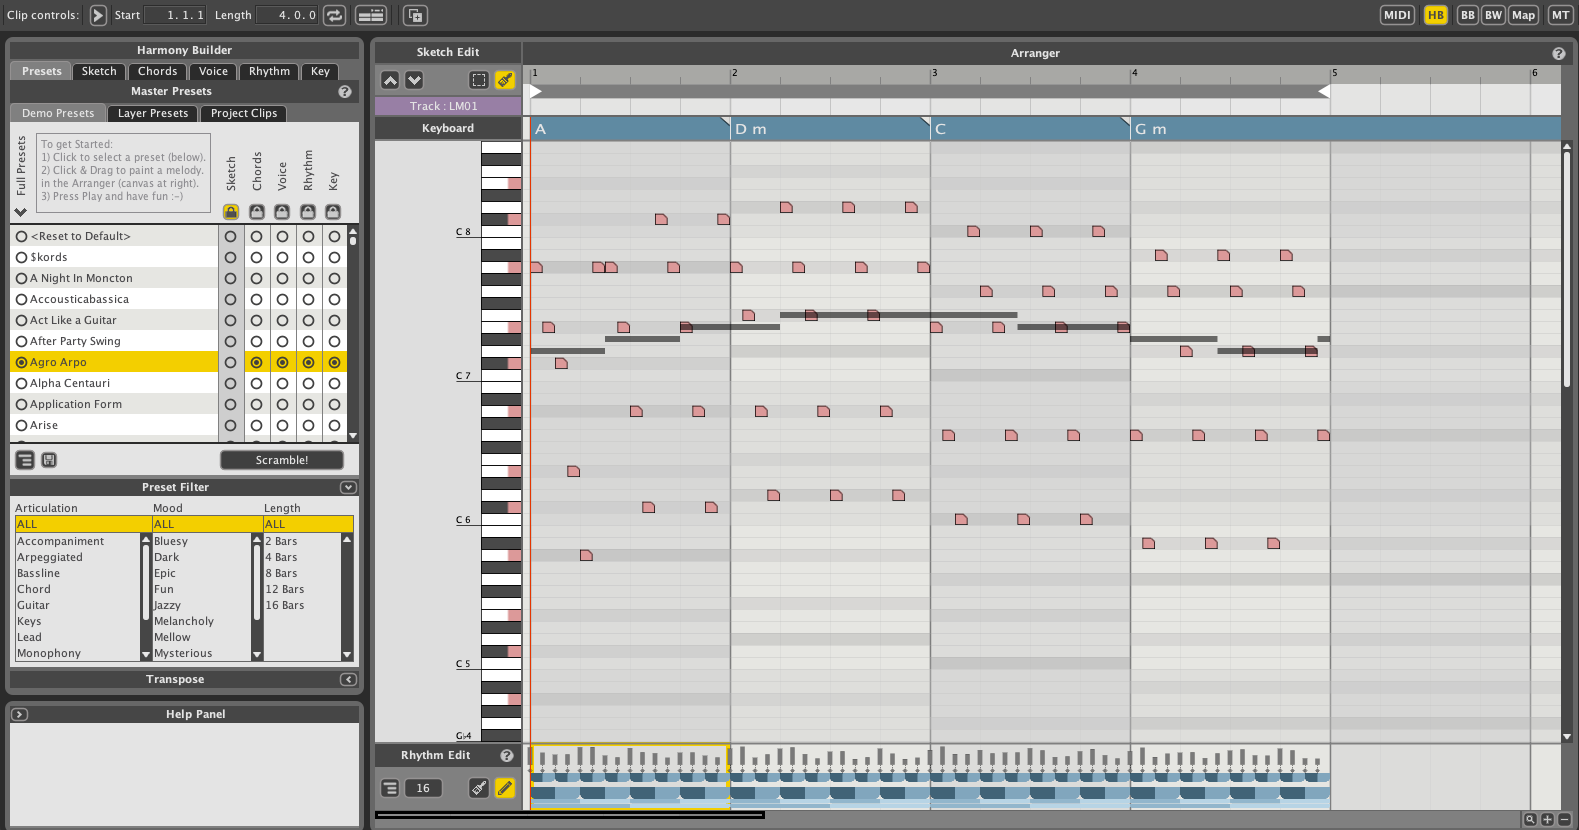Expand the Transpose panel arrow

[348, 679]
